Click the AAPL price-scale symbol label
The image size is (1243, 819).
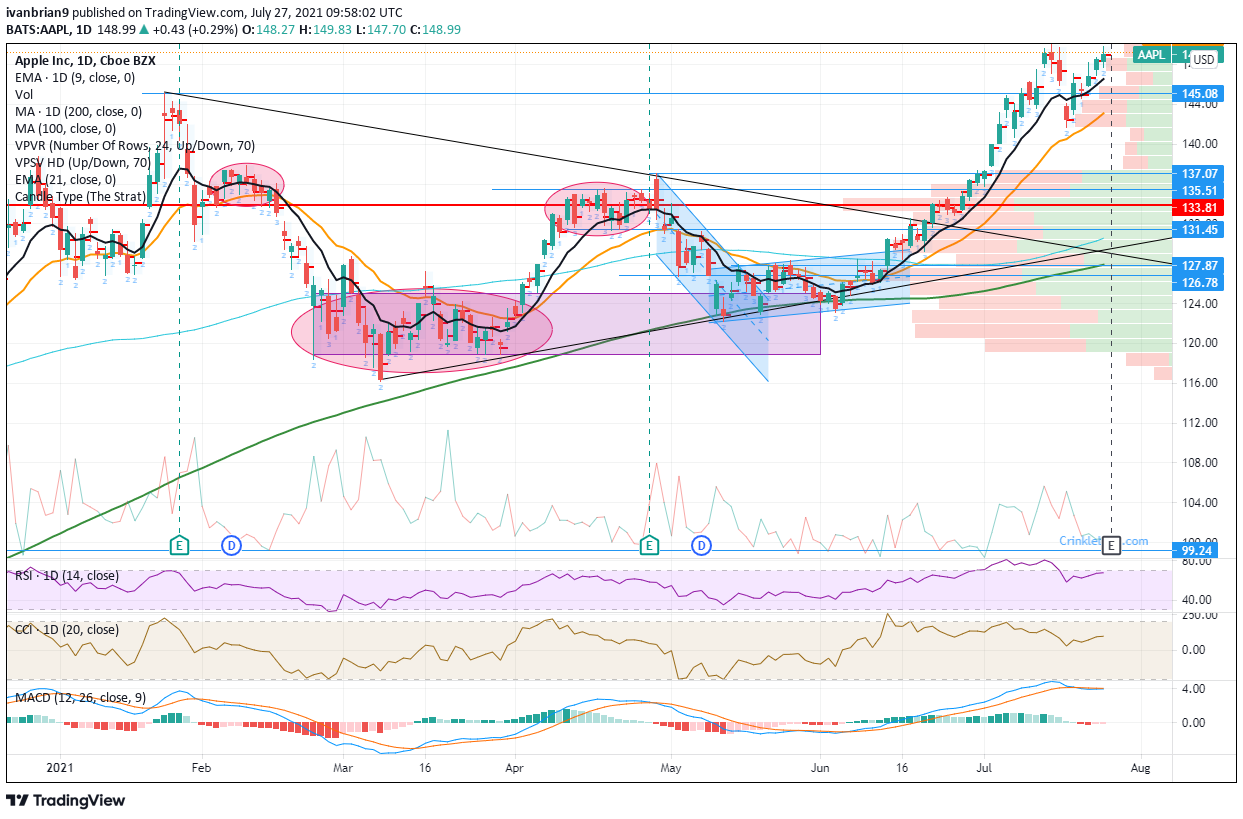click(x=1151, y=54)
